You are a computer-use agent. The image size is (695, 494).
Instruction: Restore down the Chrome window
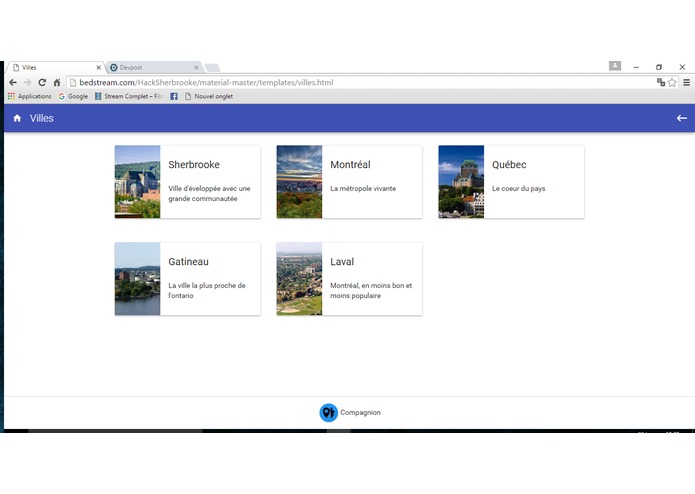point(659,67)
